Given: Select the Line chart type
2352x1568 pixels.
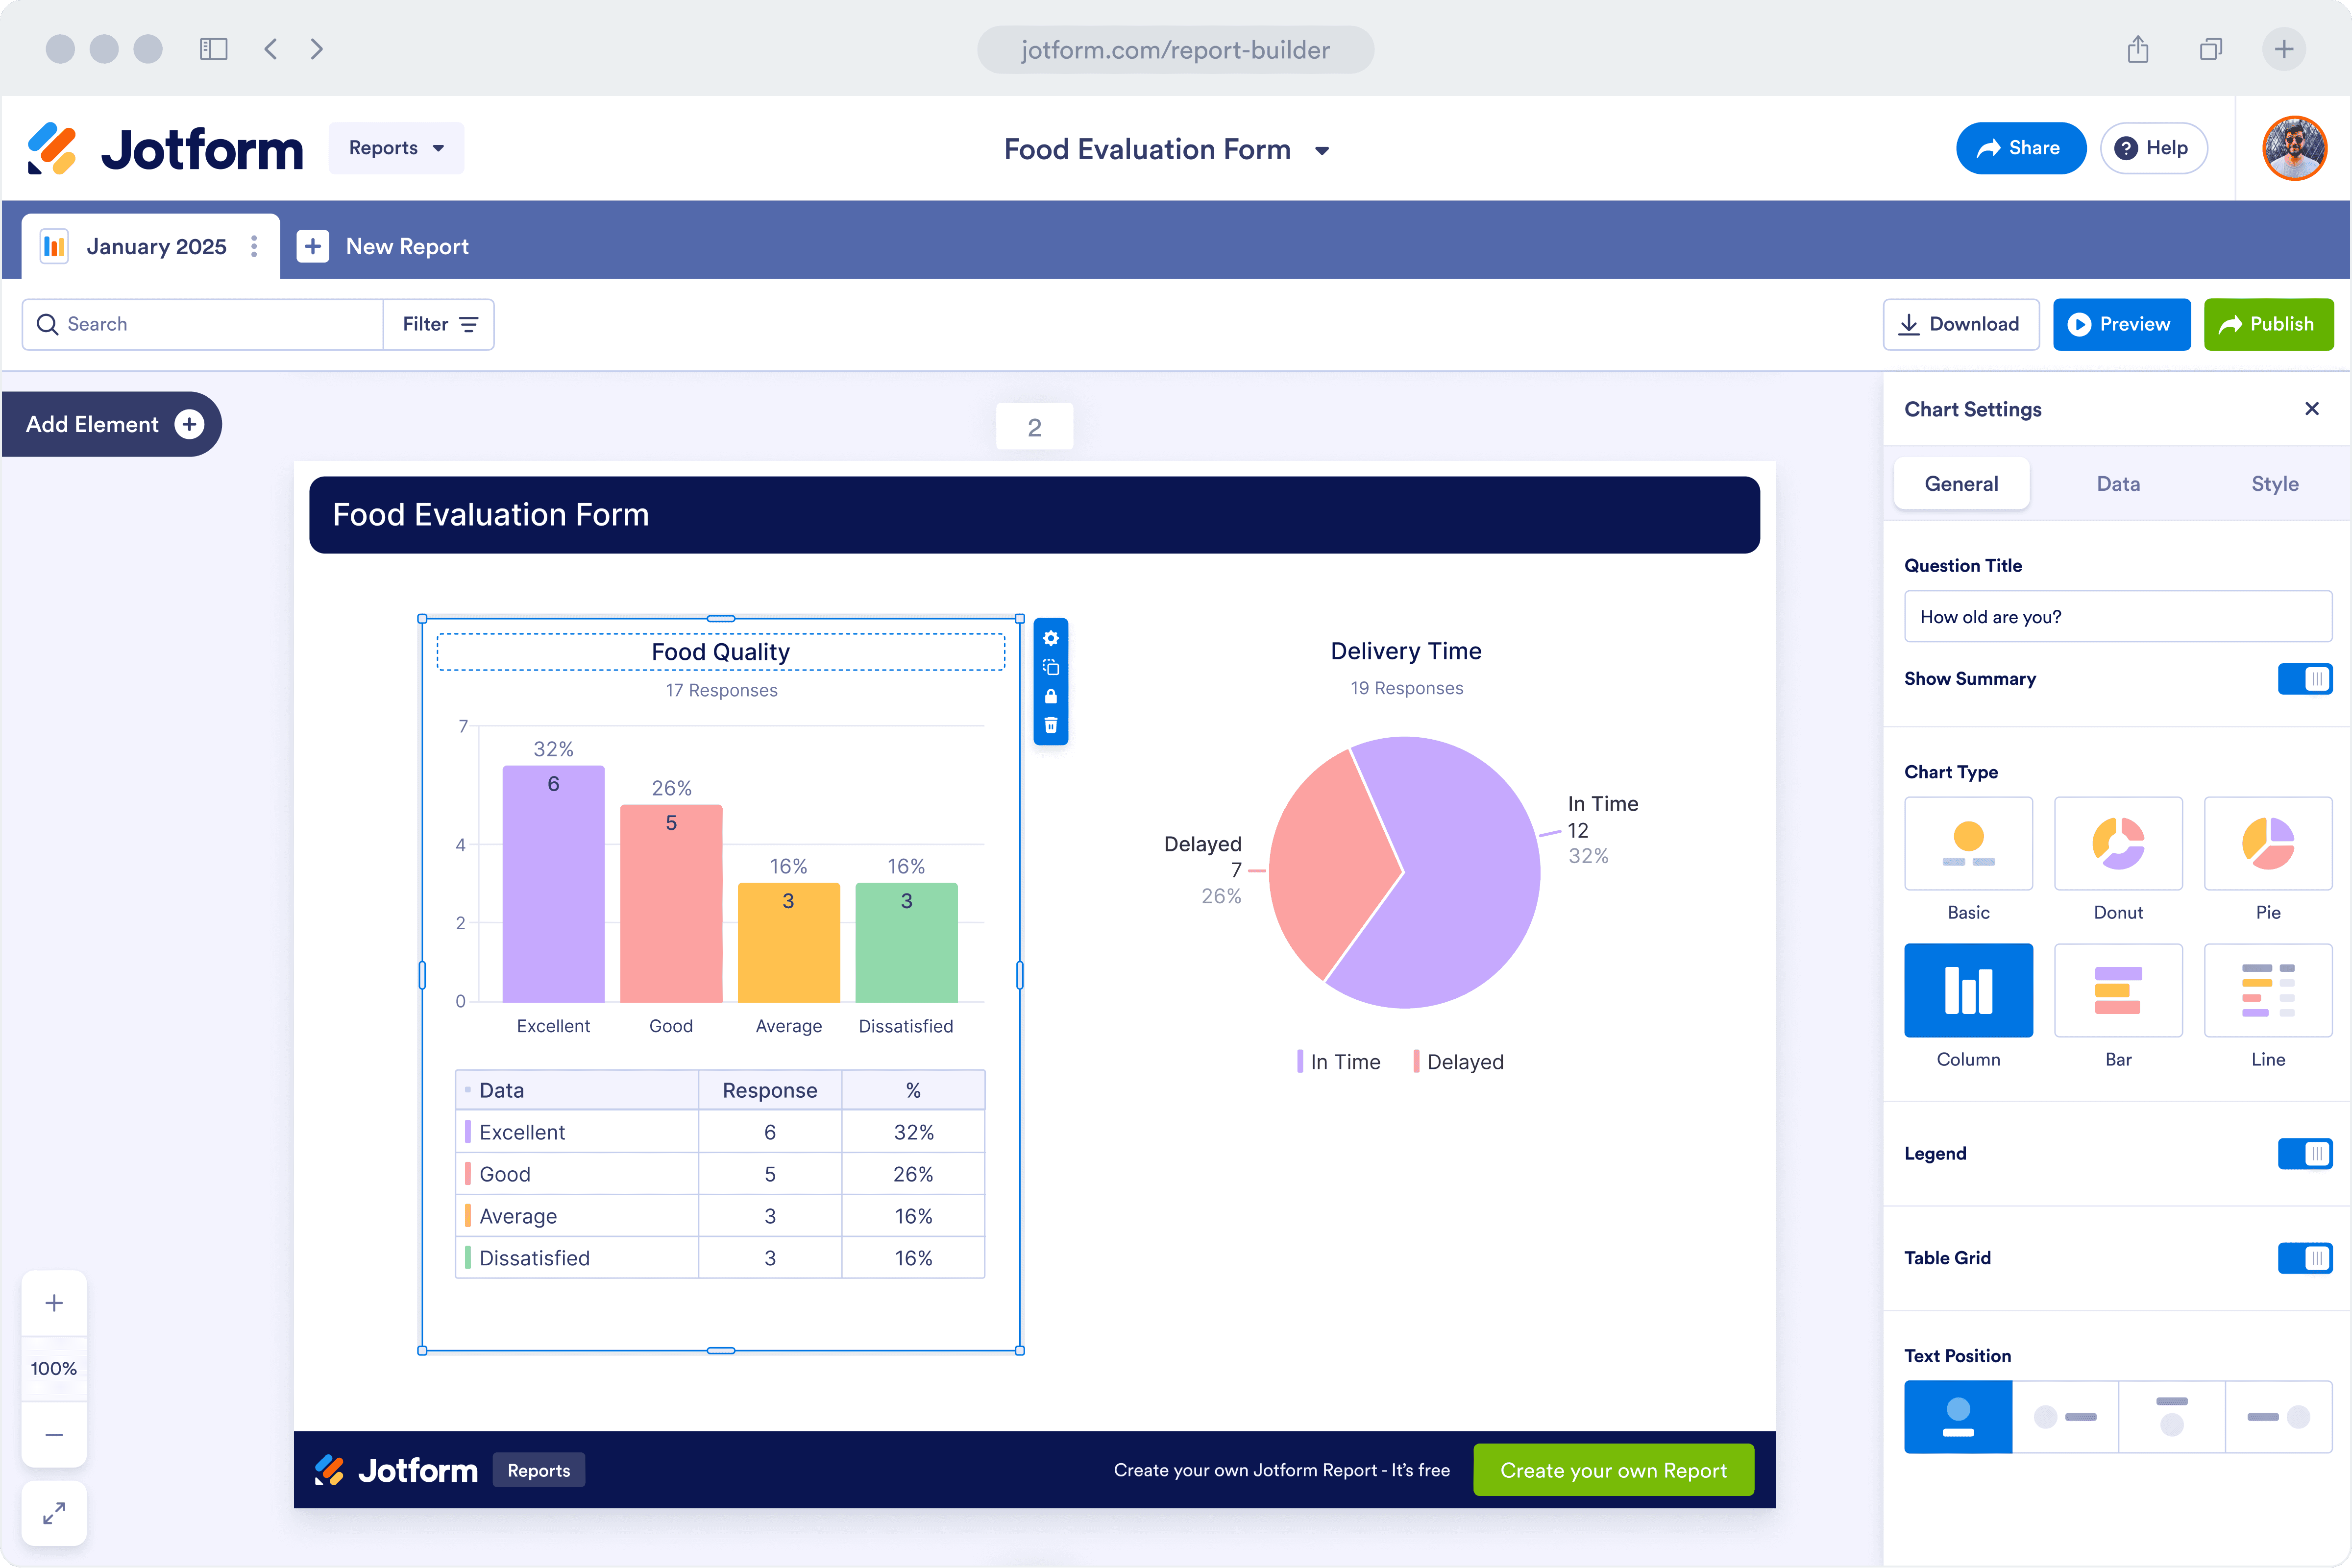Looking at the screenshot, I should (x=2268, y=990).
